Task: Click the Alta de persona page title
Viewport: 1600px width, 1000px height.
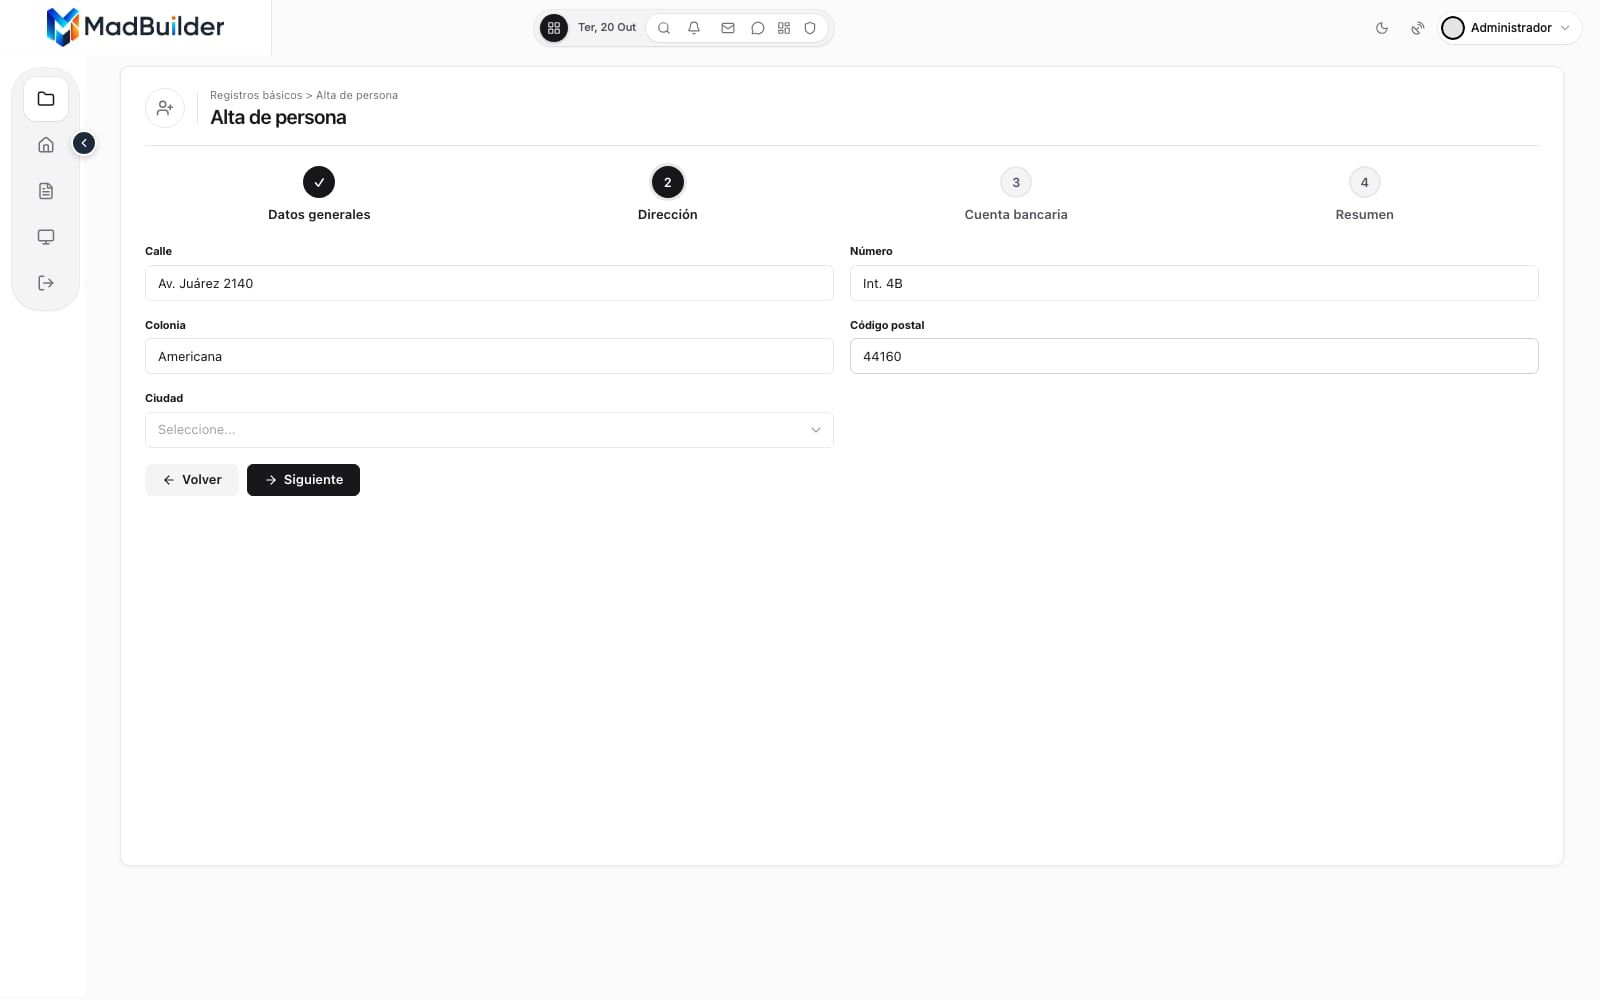Action: point(278,117)
